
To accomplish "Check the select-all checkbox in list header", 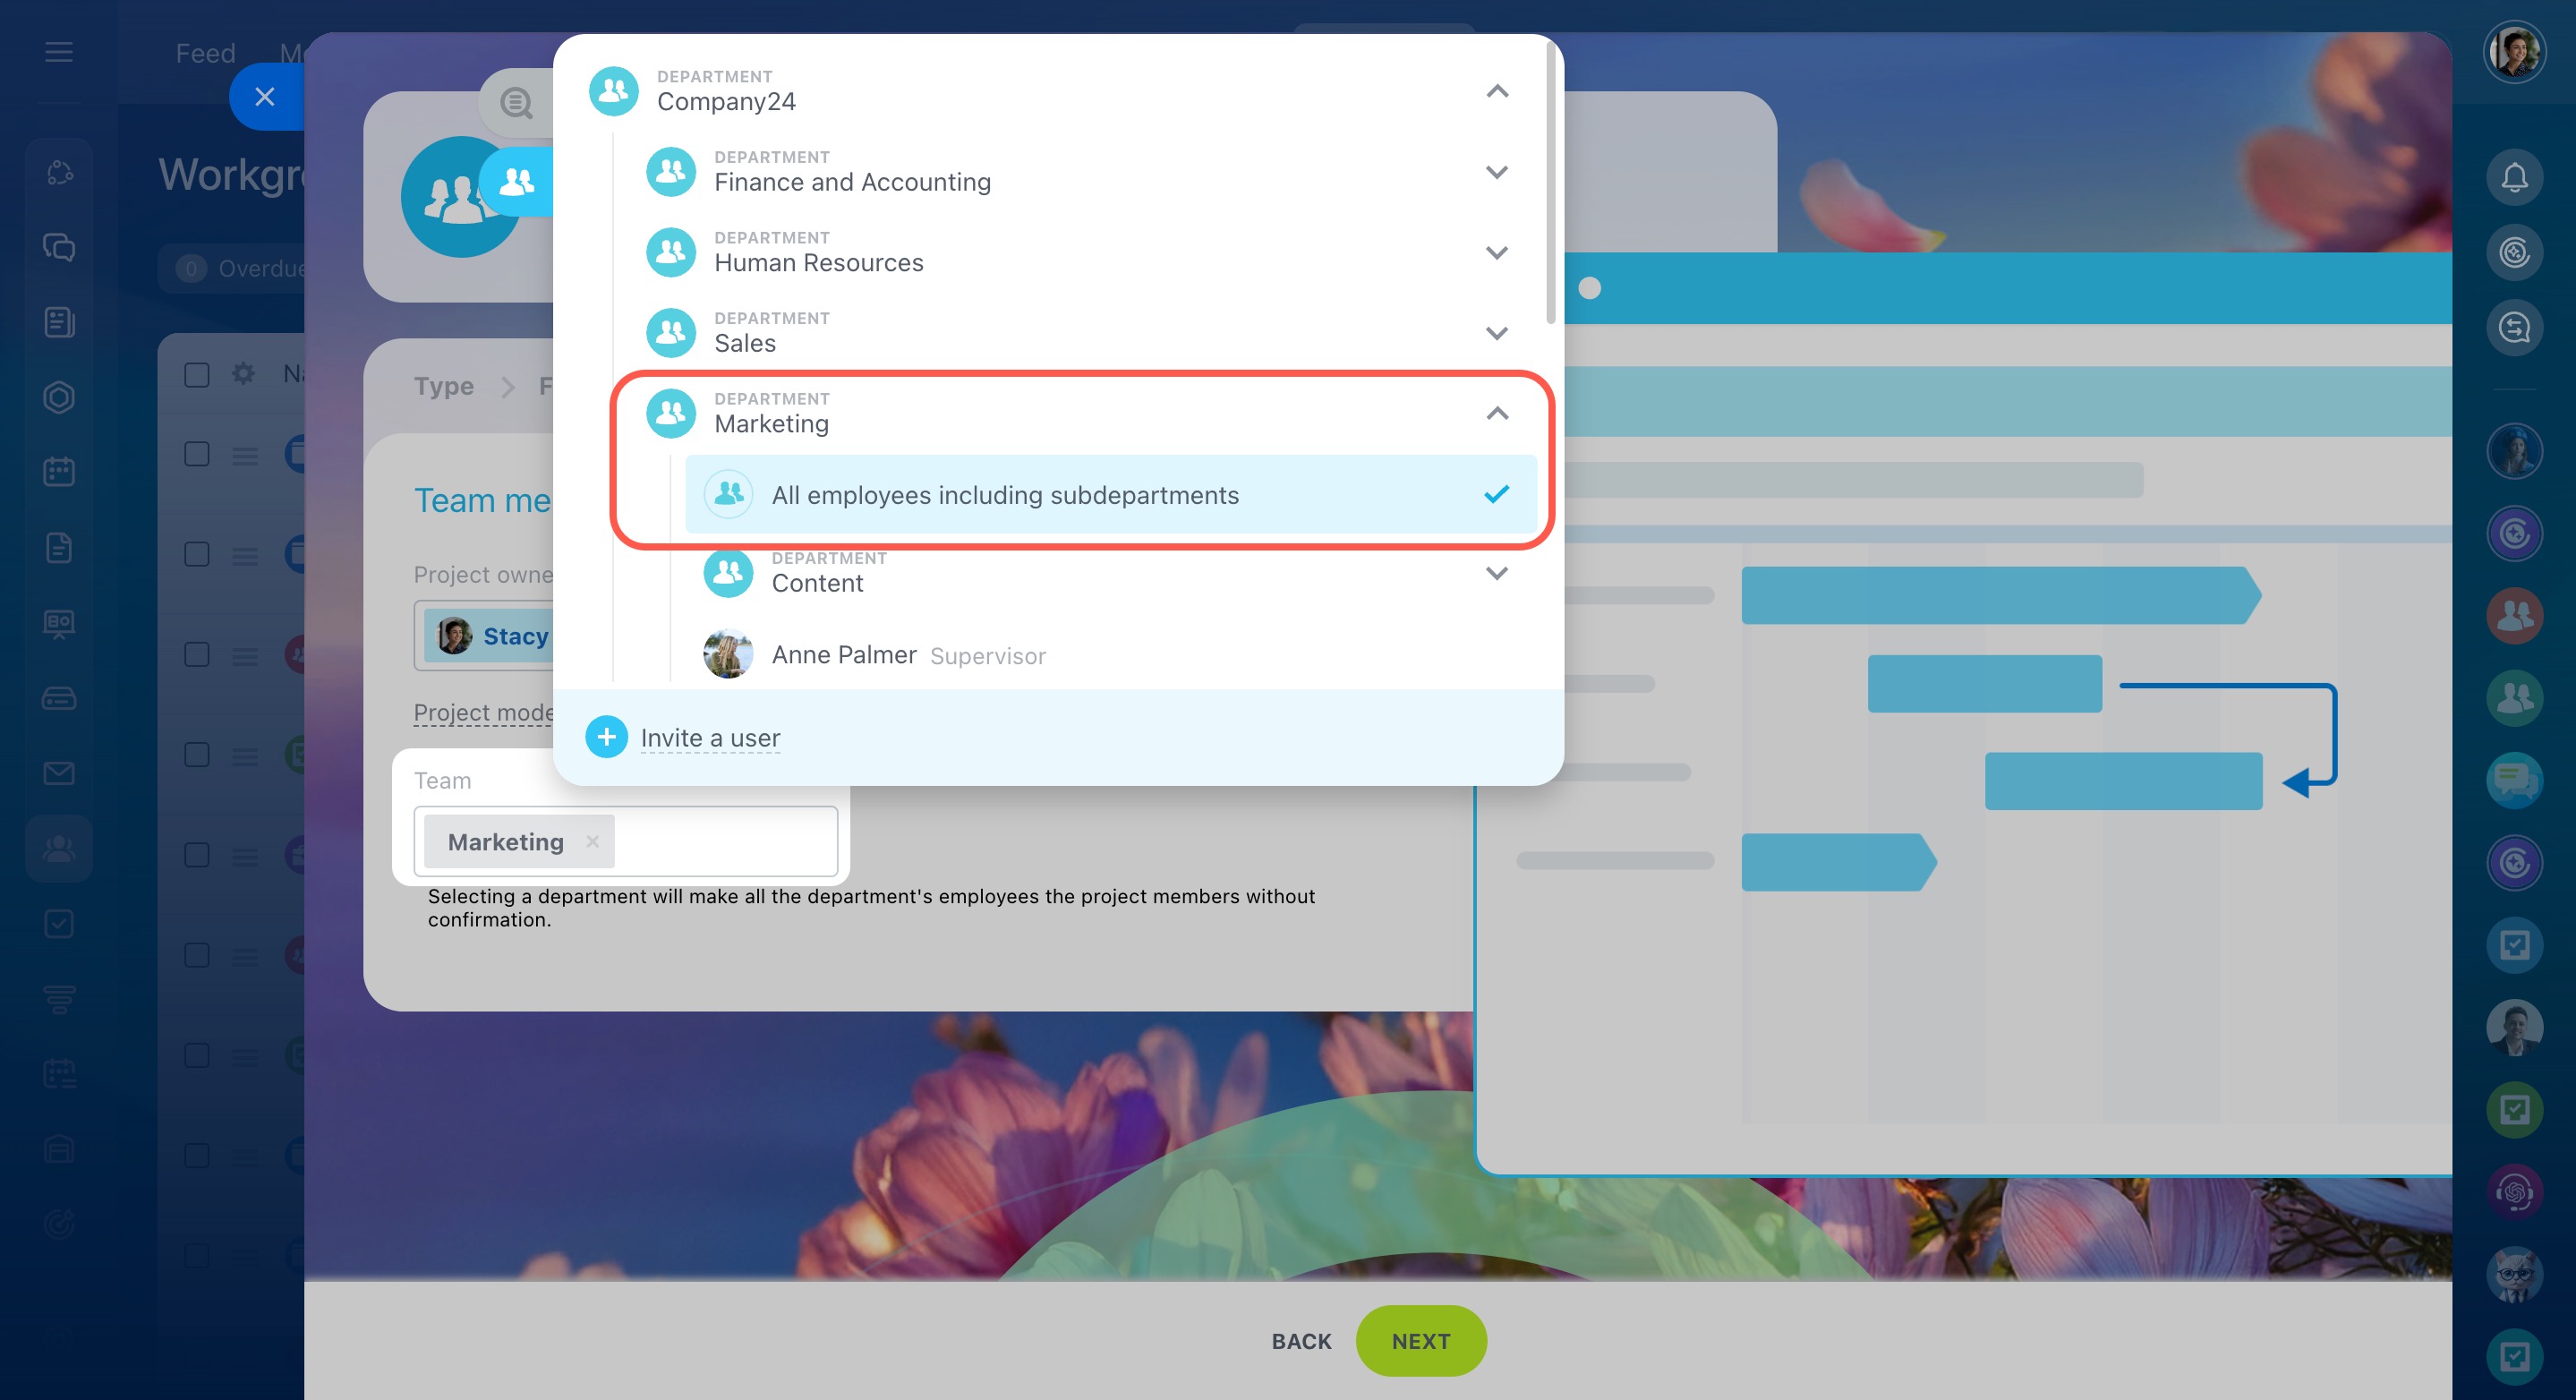I will [x=197, y=375].
